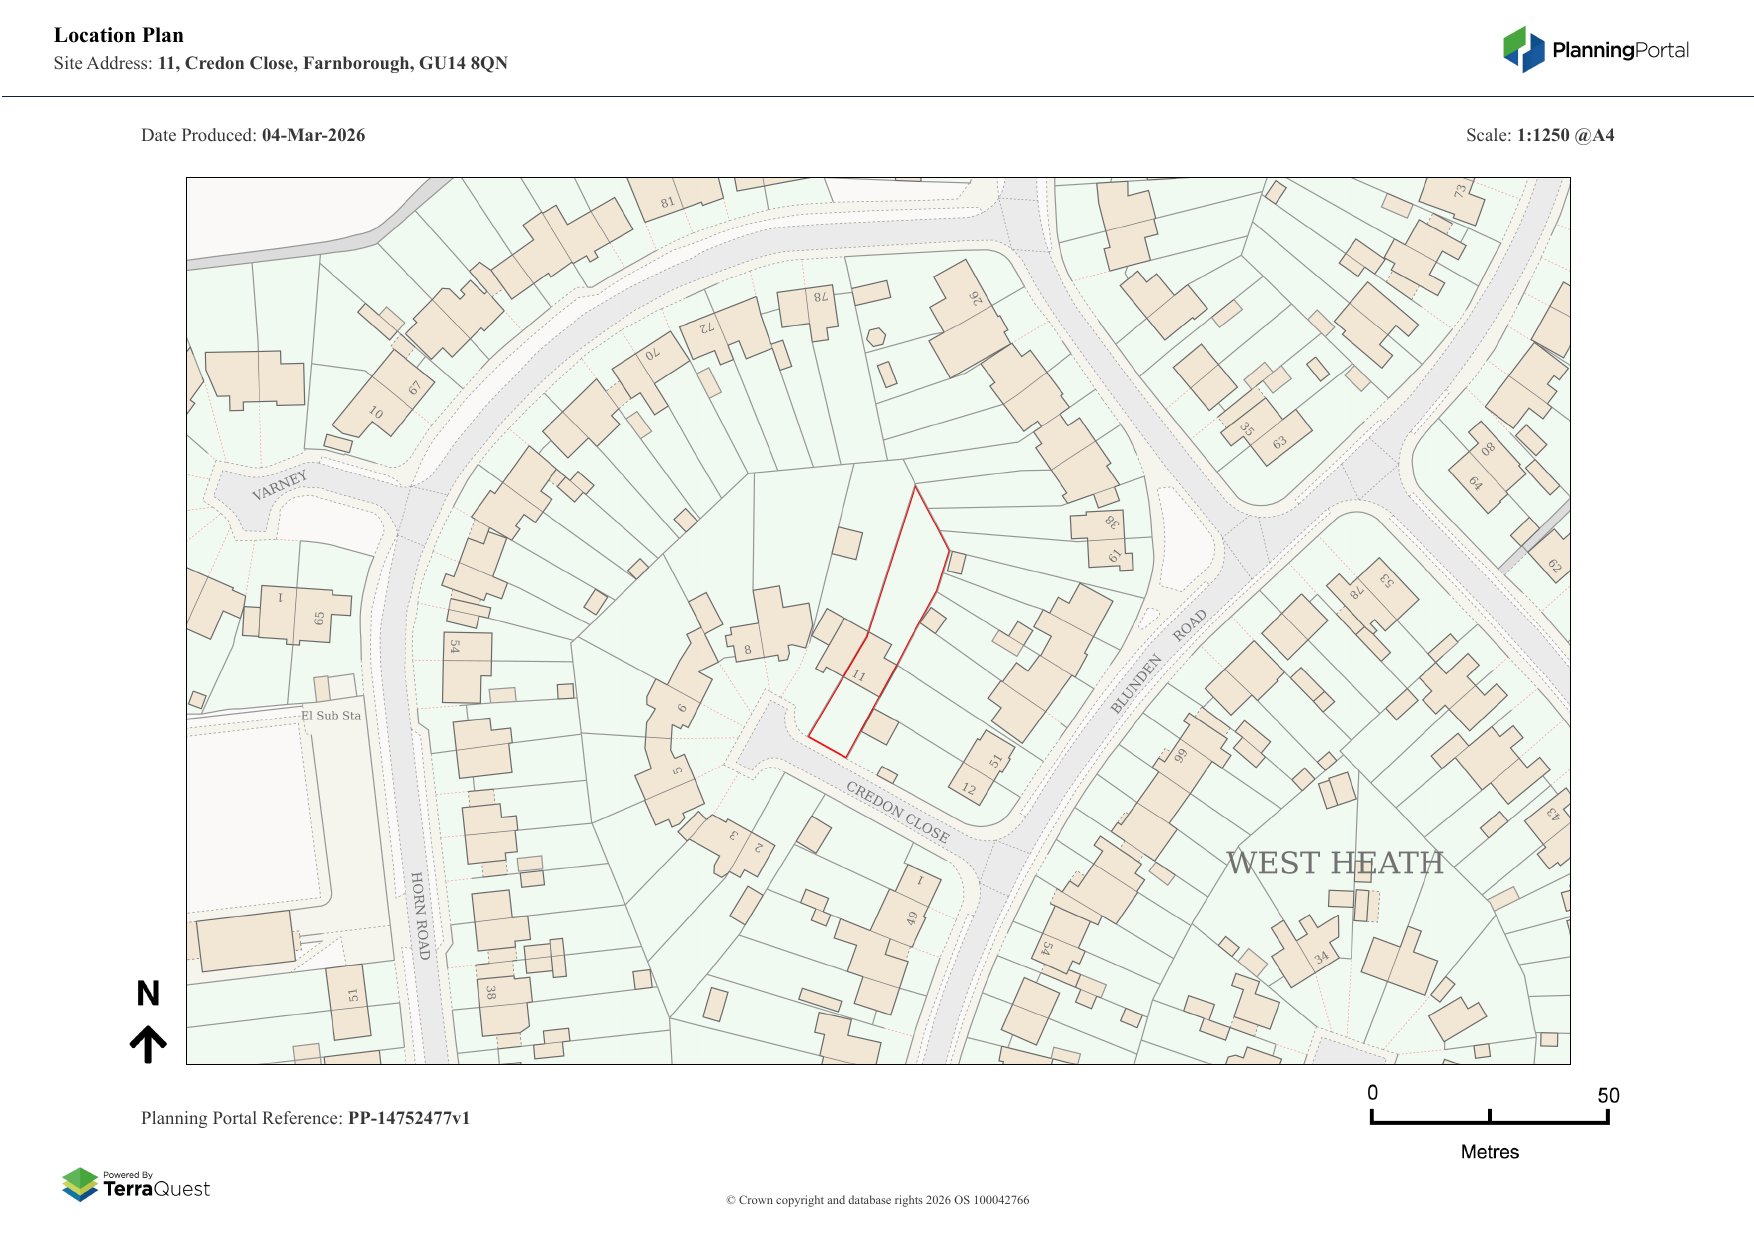Click the VARNEY road label

(279, 485)
